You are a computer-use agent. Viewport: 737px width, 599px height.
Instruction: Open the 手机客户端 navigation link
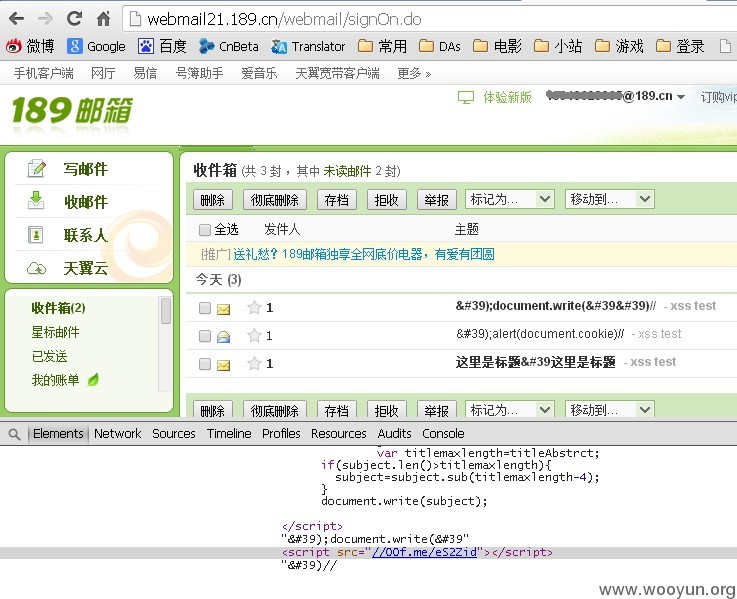pos(43,73)
